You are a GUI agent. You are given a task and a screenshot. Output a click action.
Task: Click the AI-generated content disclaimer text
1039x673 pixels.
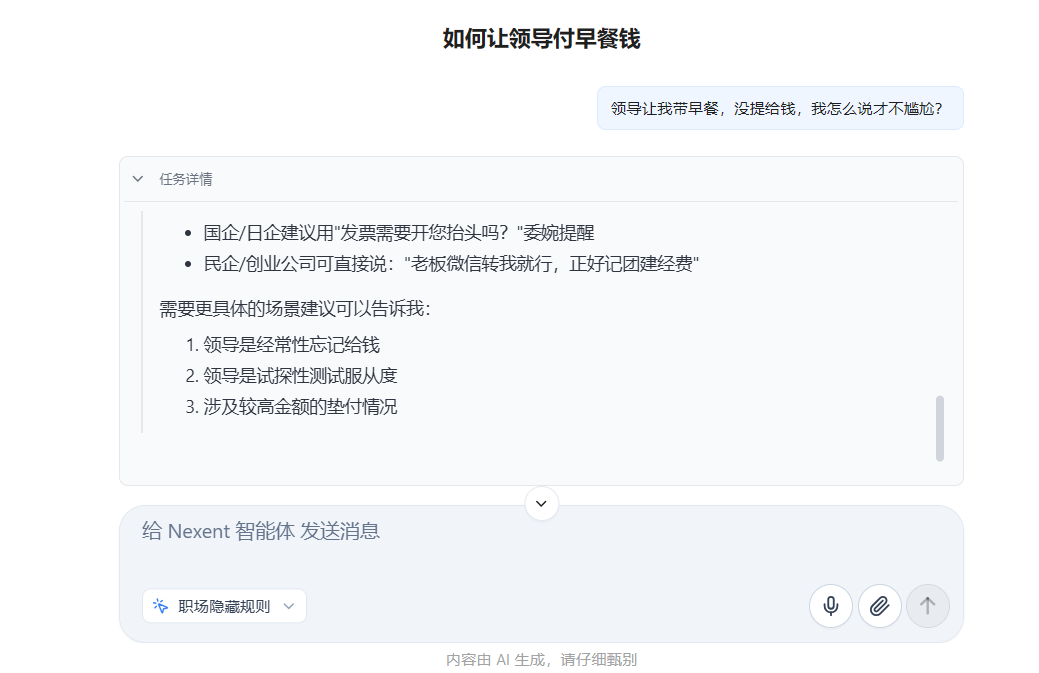coord(541,659)
